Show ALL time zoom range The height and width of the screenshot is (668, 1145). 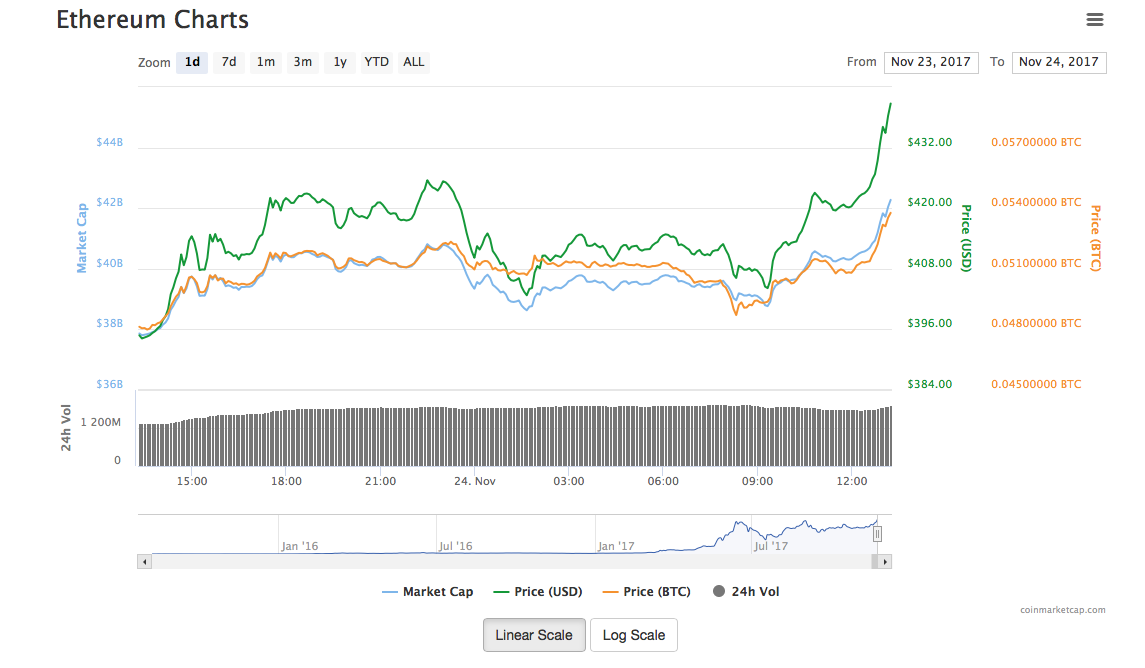414,62
